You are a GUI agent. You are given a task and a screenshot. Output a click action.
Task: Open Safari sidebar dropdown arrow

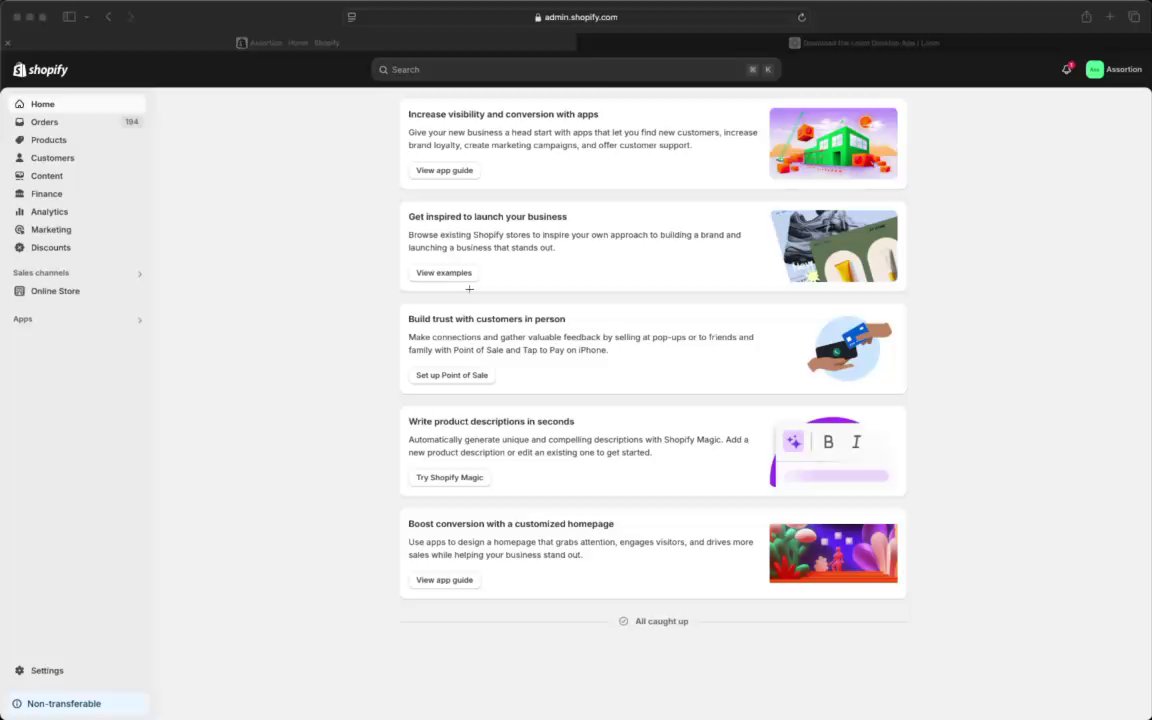point(87,17)
